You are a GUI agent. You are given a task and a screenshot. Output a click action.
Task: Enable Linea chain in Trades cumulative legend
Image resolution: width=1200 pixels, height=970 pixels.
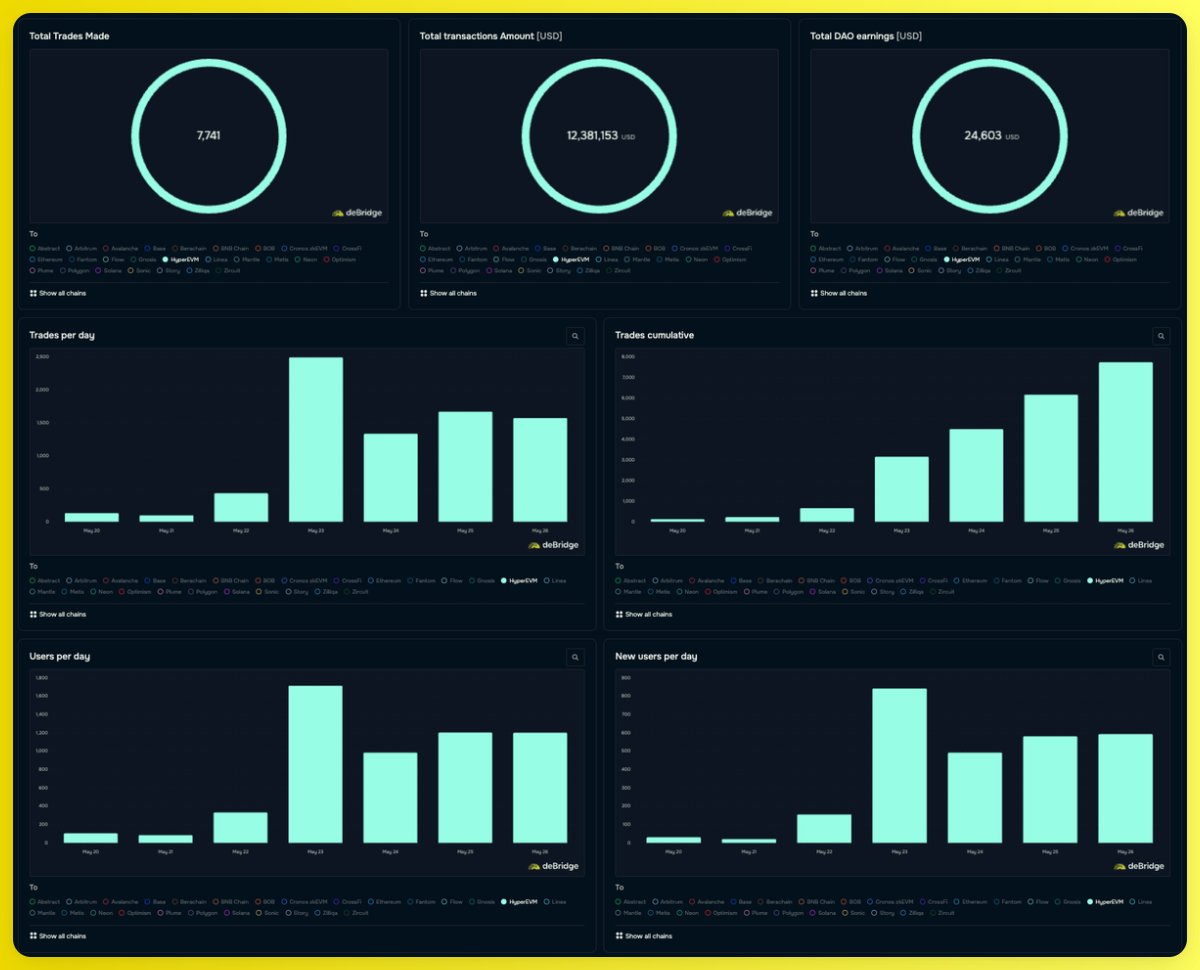coord(1141,581)
